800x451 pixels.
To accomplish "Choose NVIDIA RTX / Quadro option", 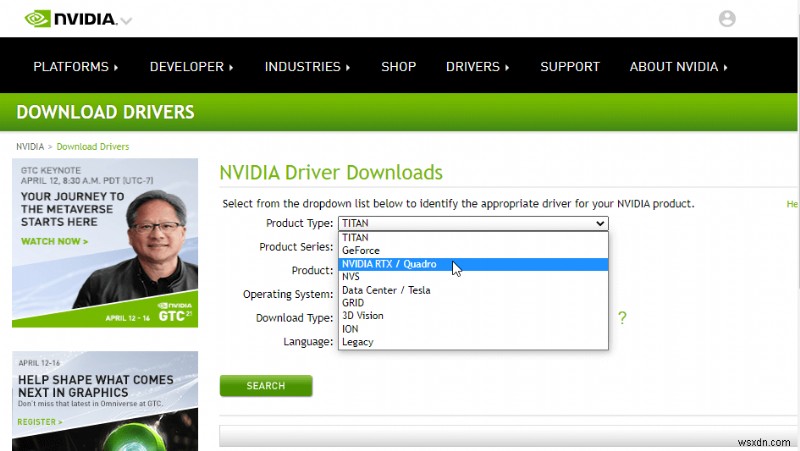I will (473, 264).
